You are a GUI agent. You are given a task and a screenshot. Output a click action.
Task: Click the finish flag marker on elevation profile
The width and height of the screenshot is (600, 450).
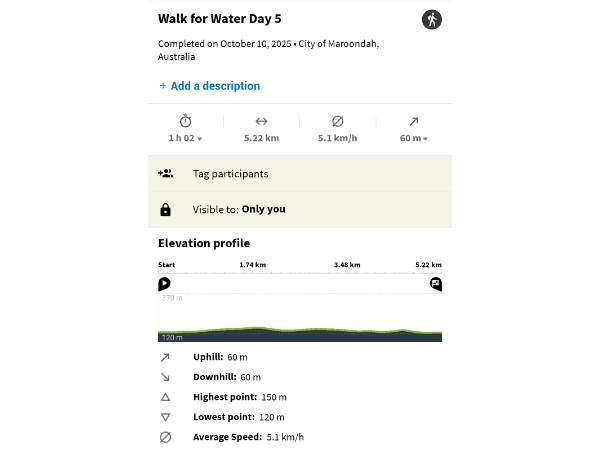(x=436, y=284)
